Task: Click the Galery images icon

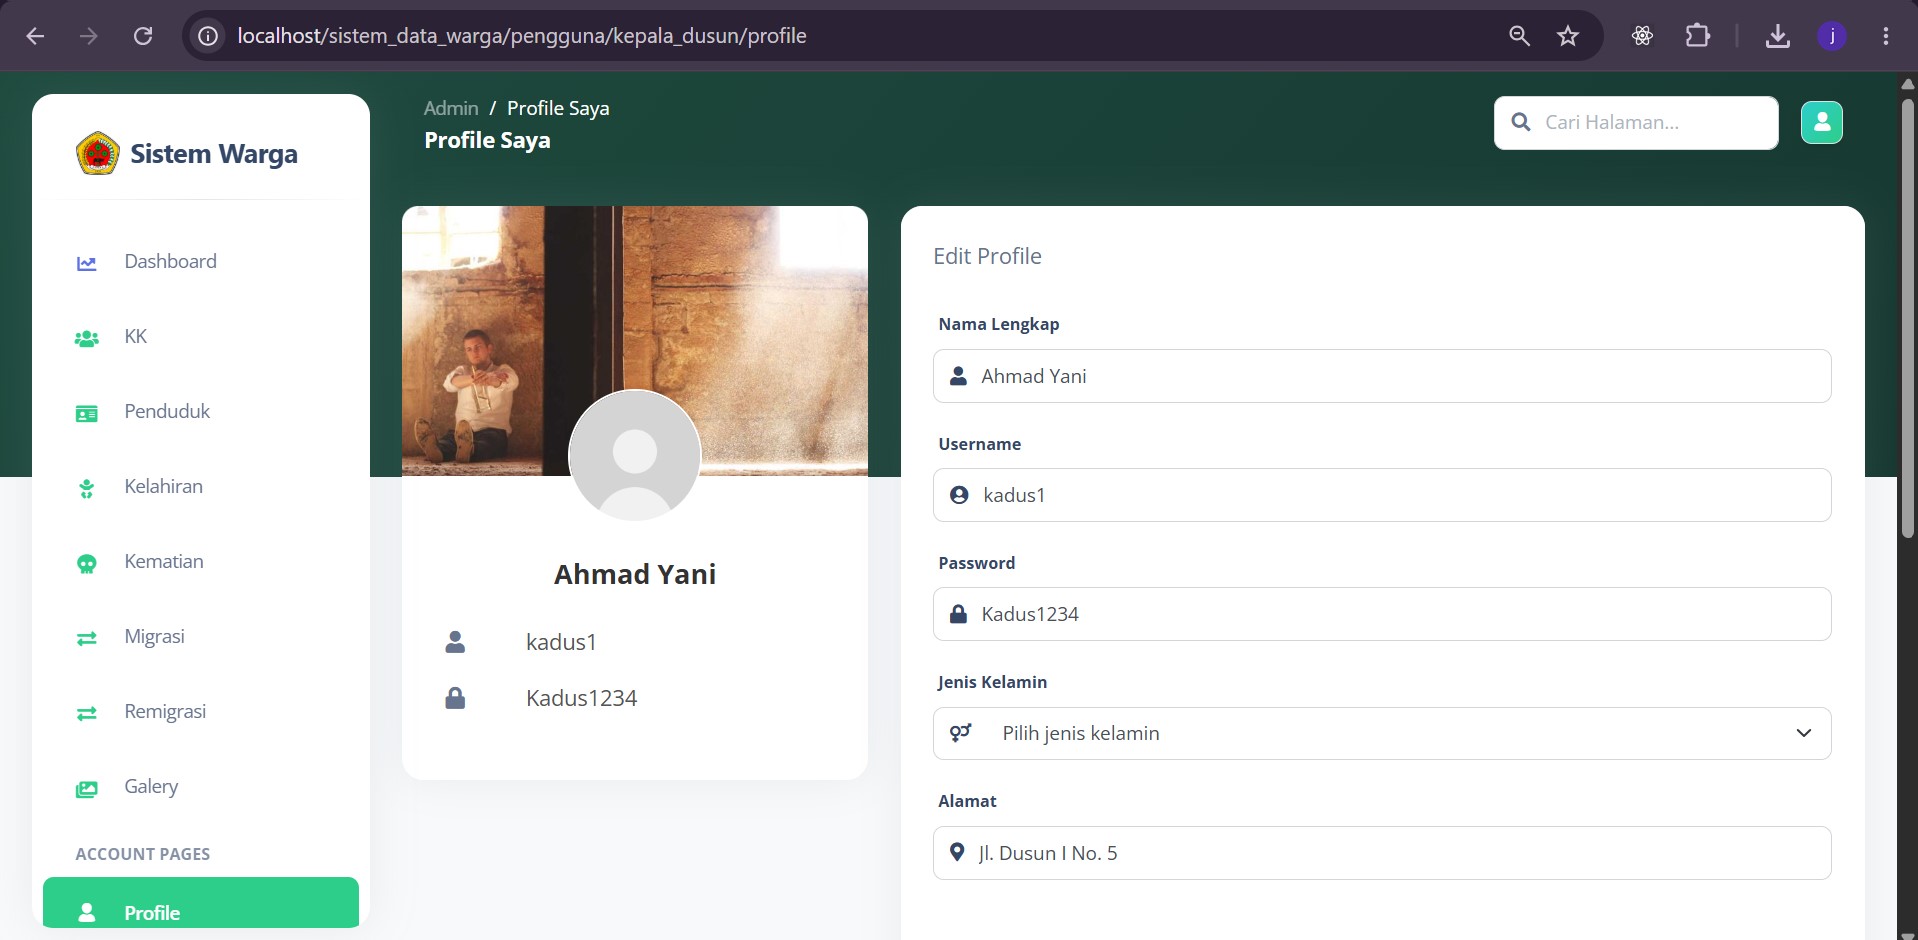Action: pos(87,788)
